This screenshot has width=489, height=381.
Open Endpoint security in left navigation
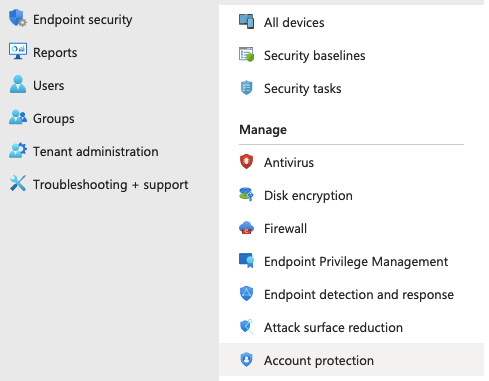(x=83, y=20)
